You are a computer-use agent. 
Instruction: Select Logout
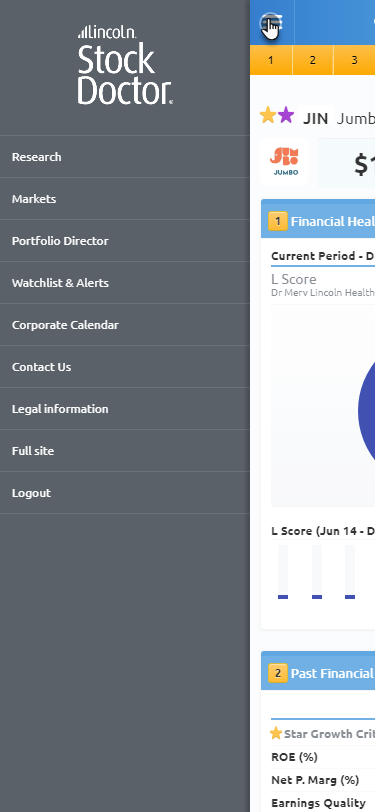(125, 492)
